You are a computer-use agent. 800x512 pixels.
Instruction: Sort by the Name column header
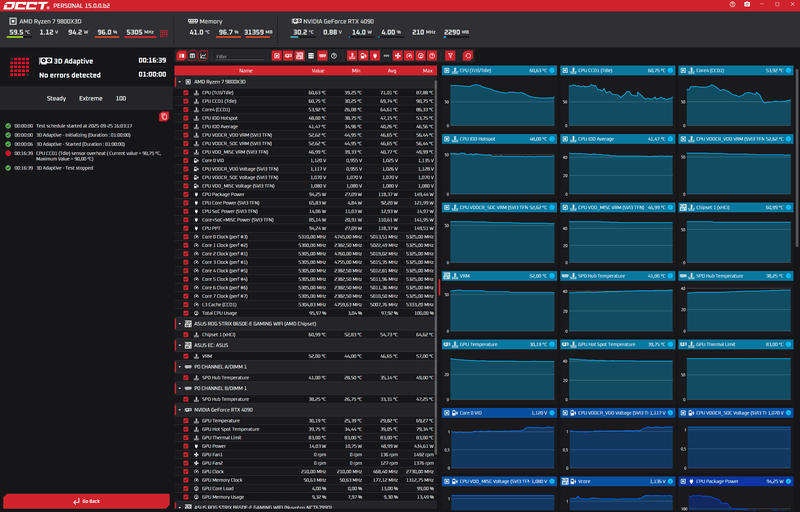(x=246, y=70)
